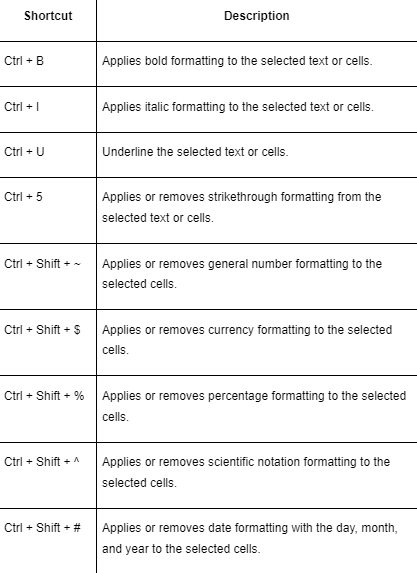Click the scientific notation formatting description
This screenshot has width=417, height=573.
pos(246,472)
